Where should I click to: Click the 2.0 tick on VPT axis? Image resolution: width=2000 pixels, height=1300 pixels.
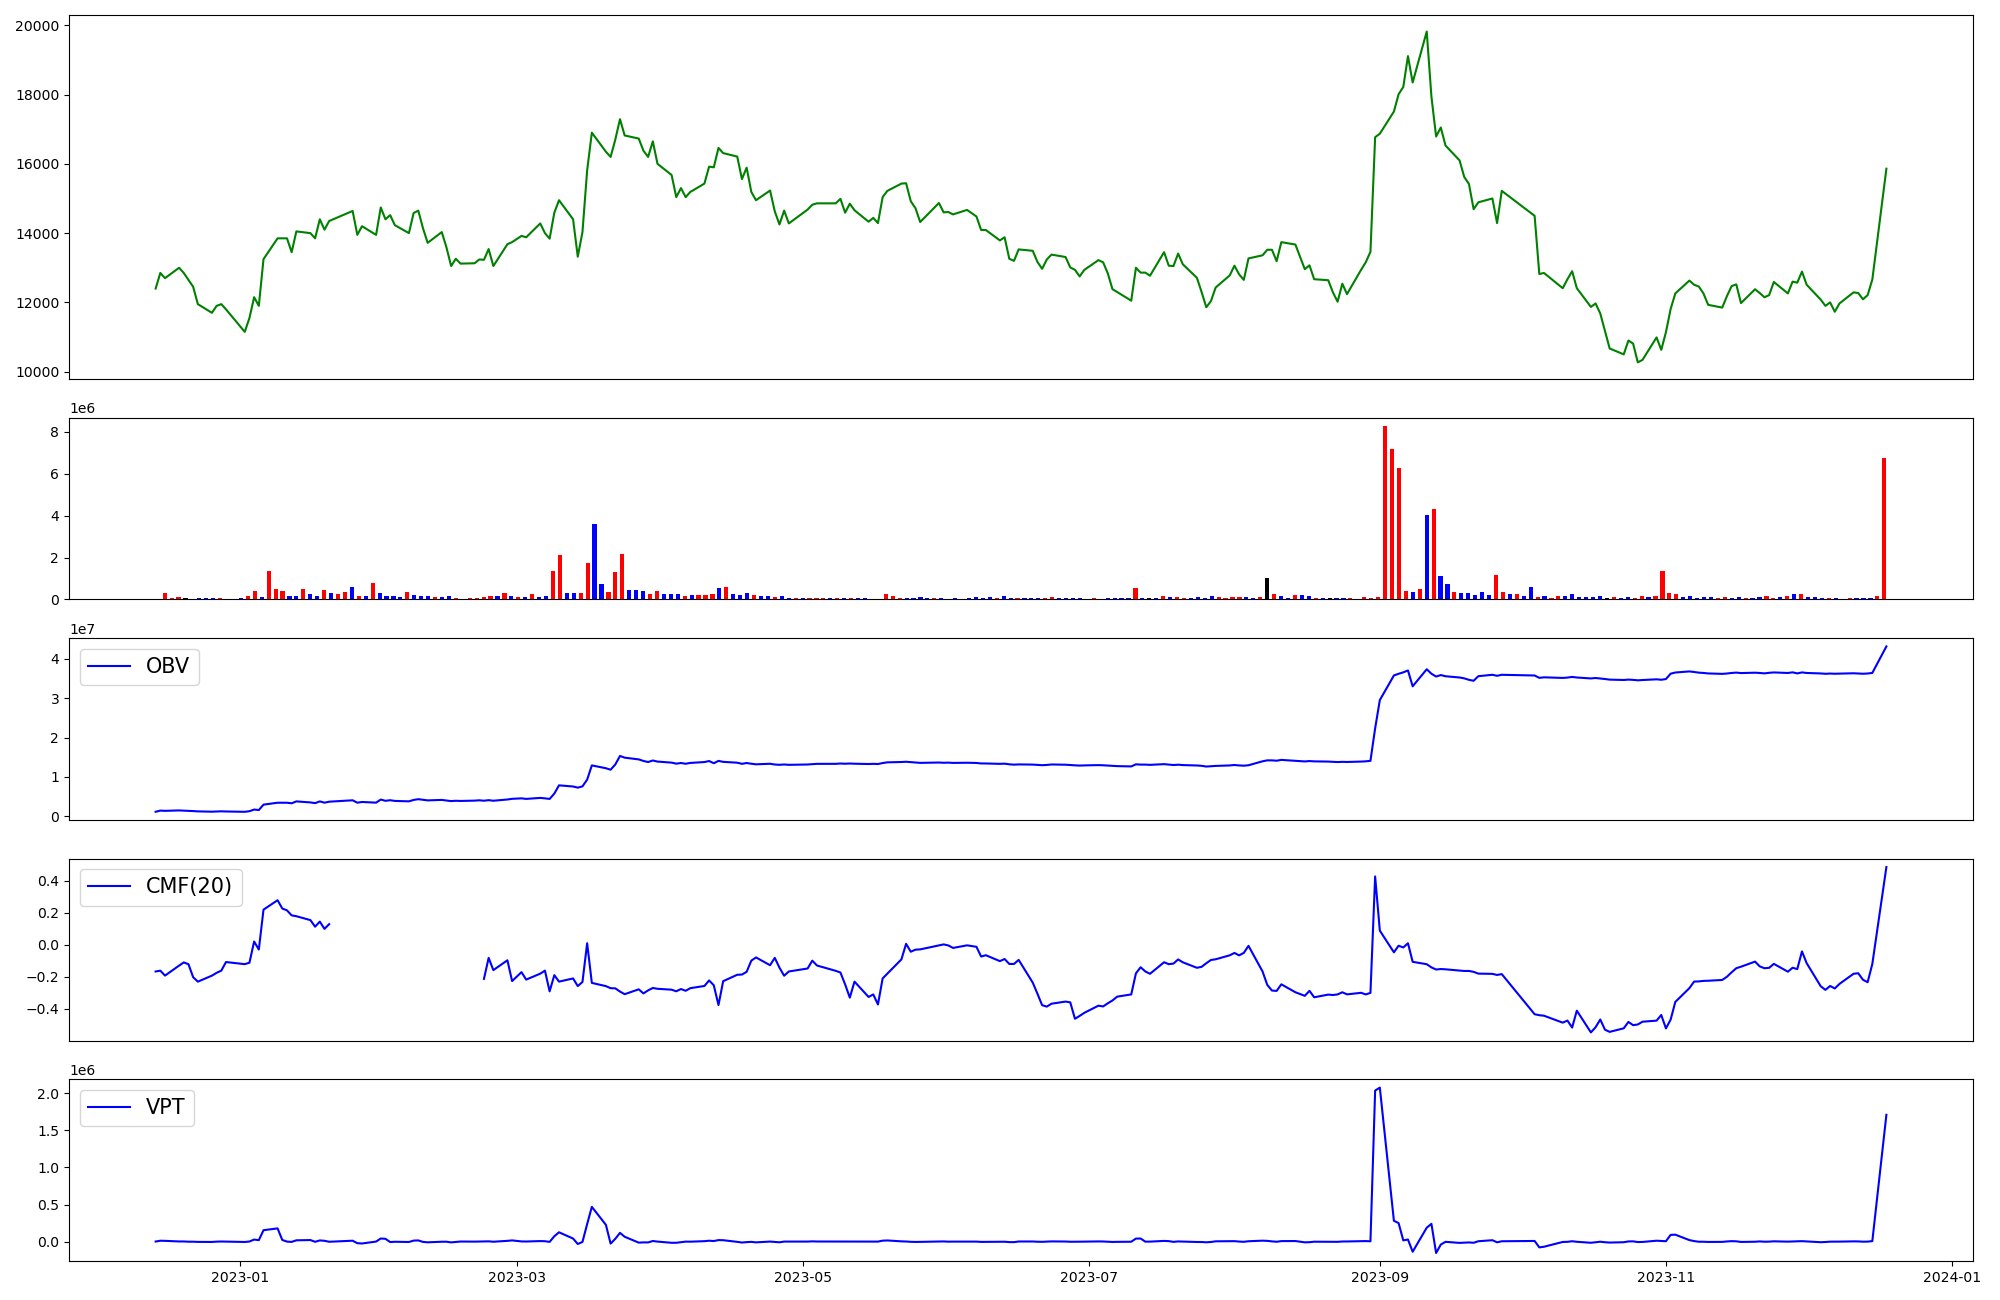point(47,1094)
